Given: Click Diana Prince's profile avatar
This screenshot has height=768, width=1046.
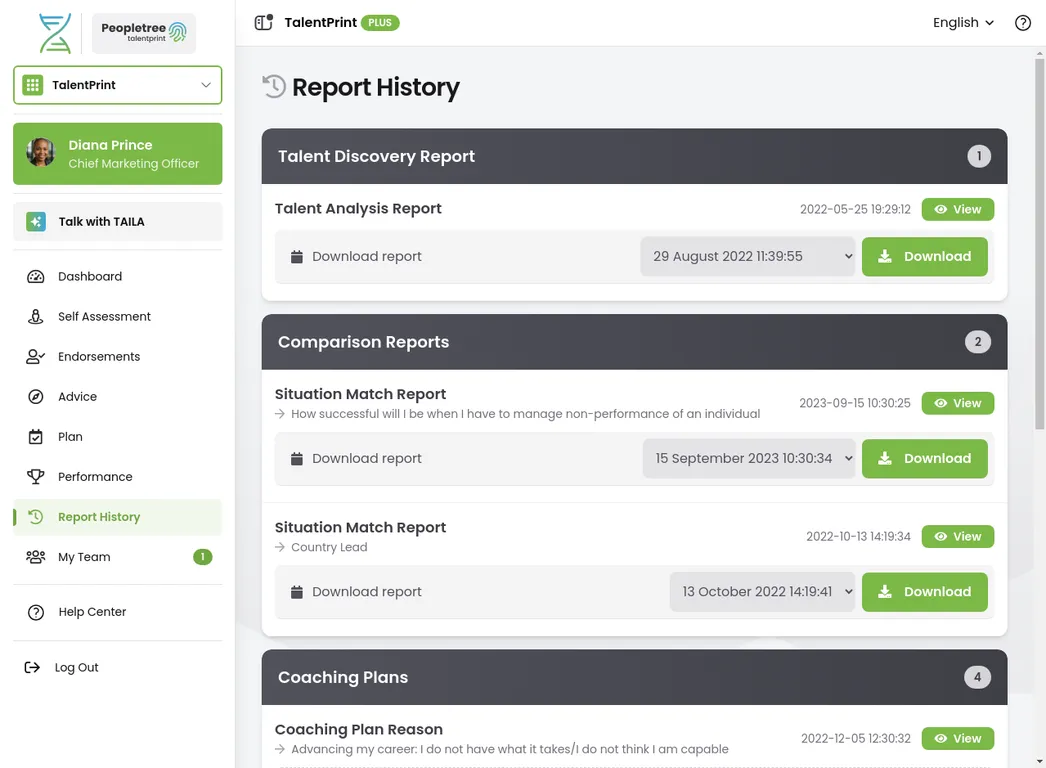Looking at the screenshot, I should point(41,153).
